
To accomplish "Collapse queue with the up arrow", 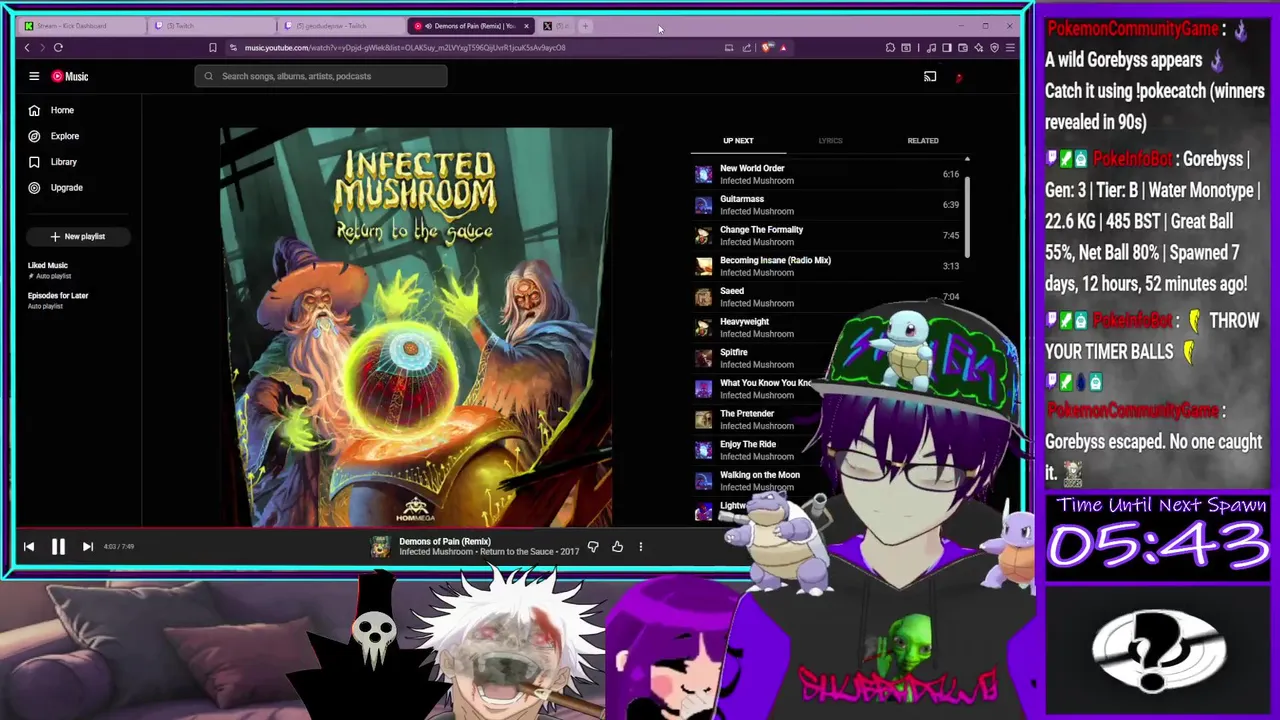I will pos(967,160).
